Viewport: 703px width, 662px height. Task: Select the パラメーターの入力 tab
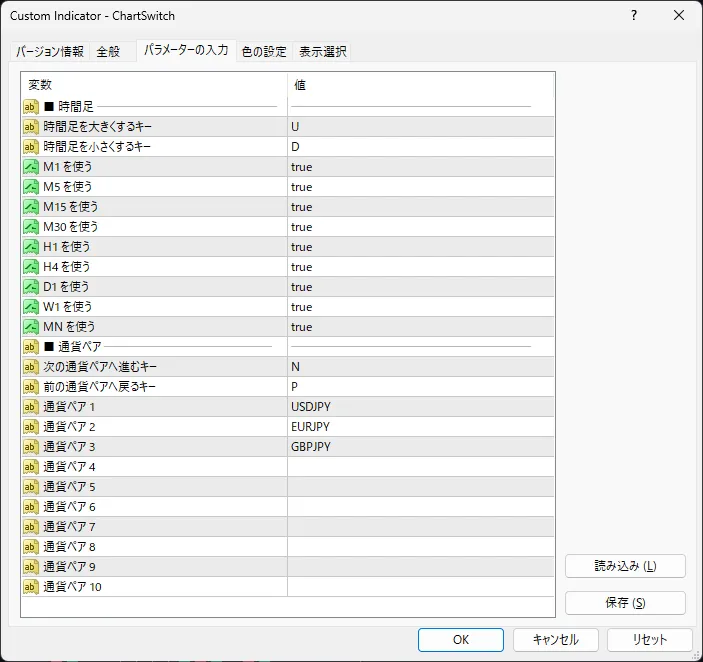(x=186, y=50)
